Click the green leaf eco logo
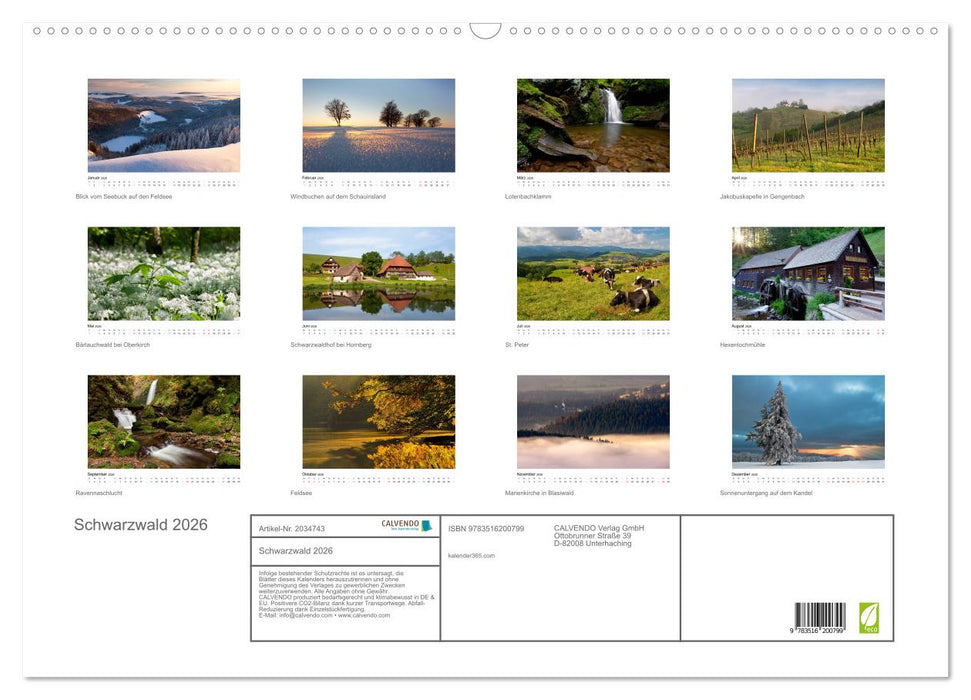The image size is (971, 700). [x=869, y=617]
